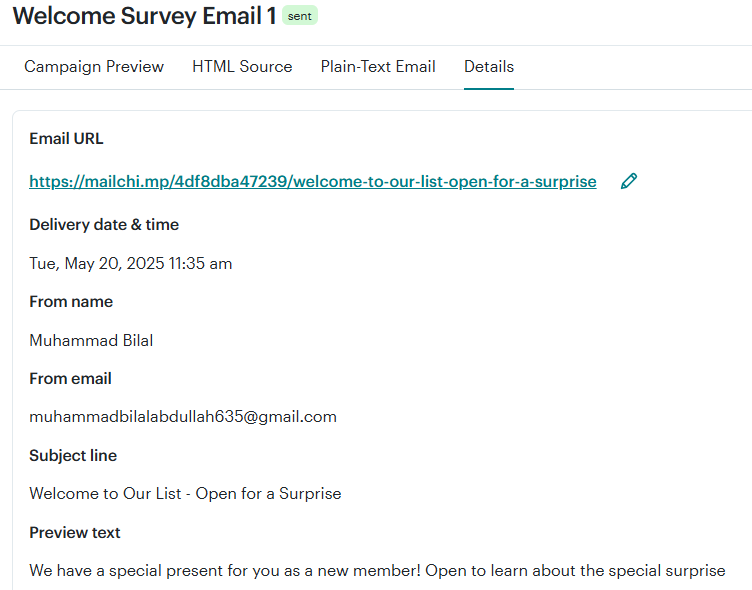Viewport: 752px width, 590px height.
Task: Switch to the HTML Source tab
Action: pyautogui.click(x=242, y=67)
